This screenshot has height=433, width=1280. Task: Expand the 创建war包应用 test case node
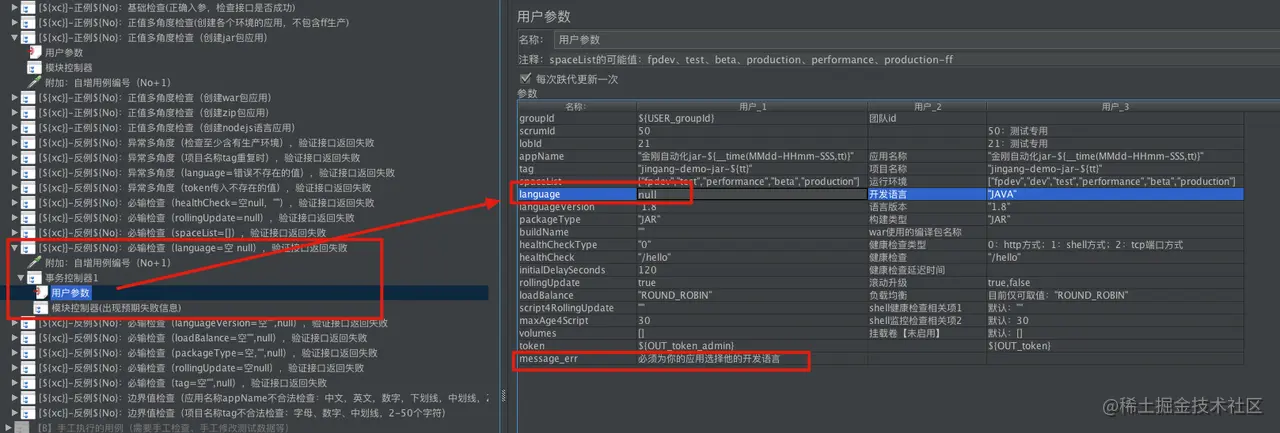14,98
